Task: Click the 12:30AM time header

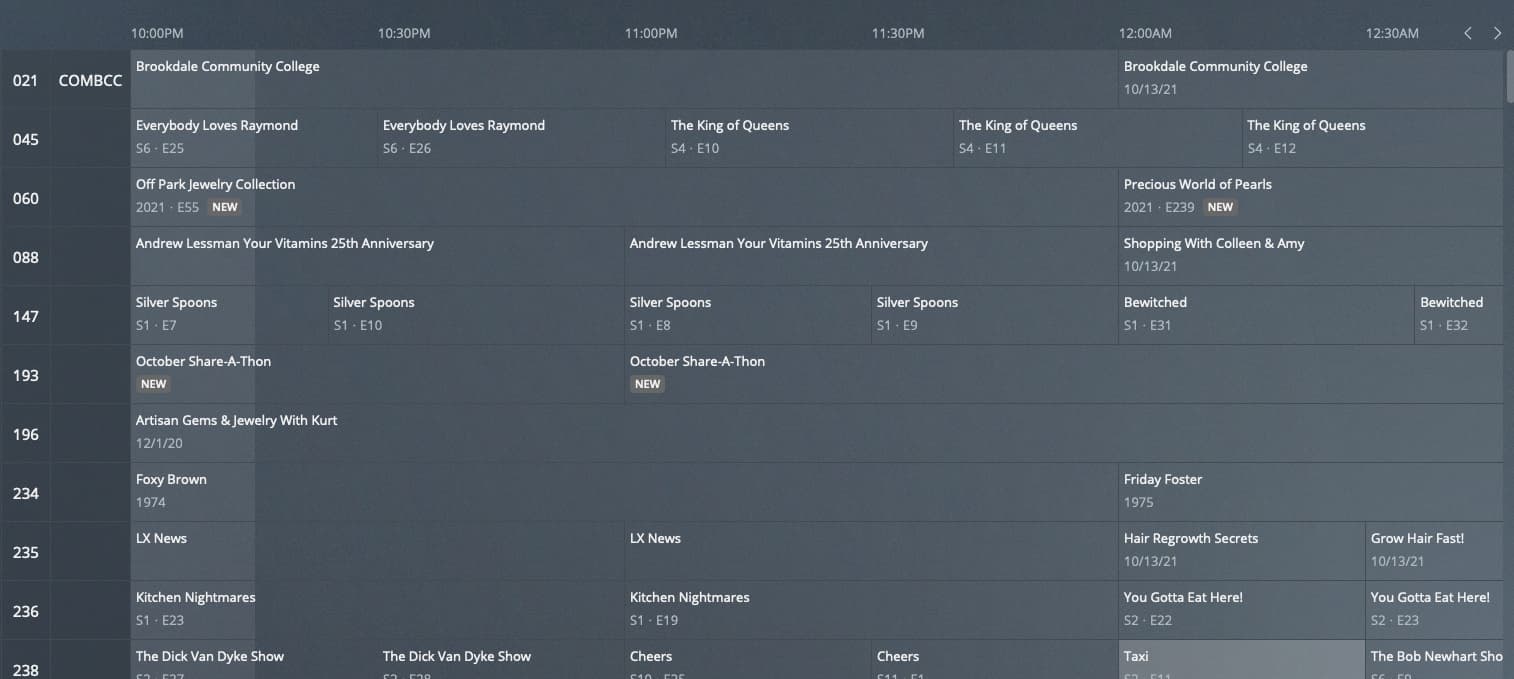Action: point(1392,33)
